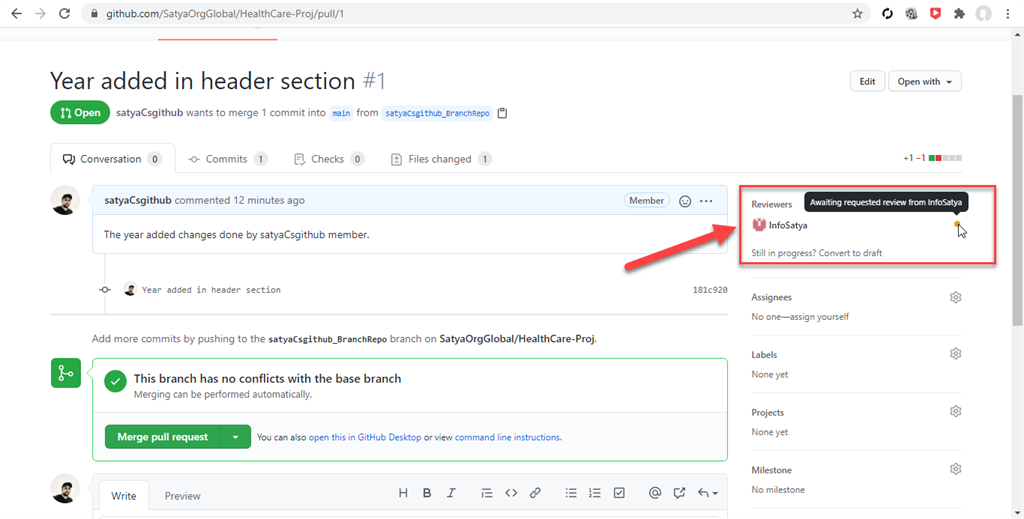Click reviewer InfoSatya name

(x=788, y=225)
